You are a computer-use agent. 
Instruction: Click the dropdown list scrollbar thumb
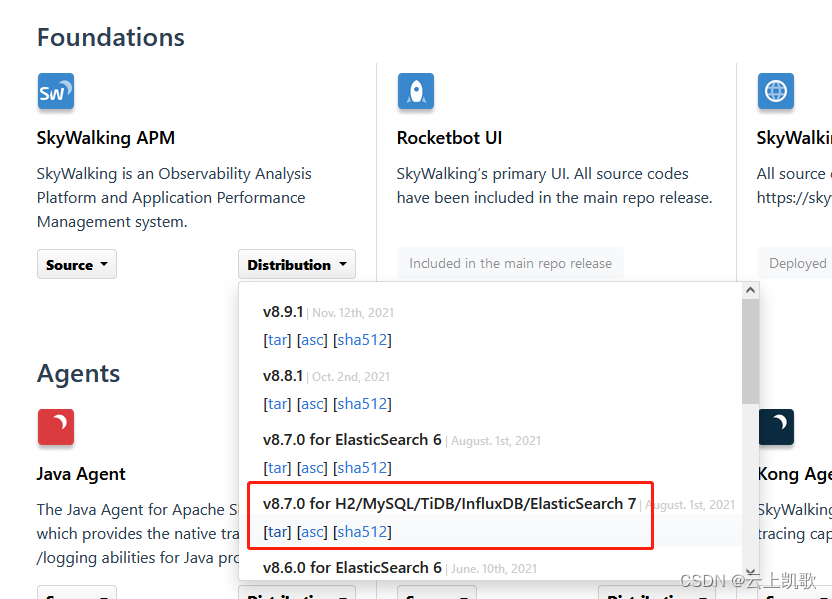point(750,351)
